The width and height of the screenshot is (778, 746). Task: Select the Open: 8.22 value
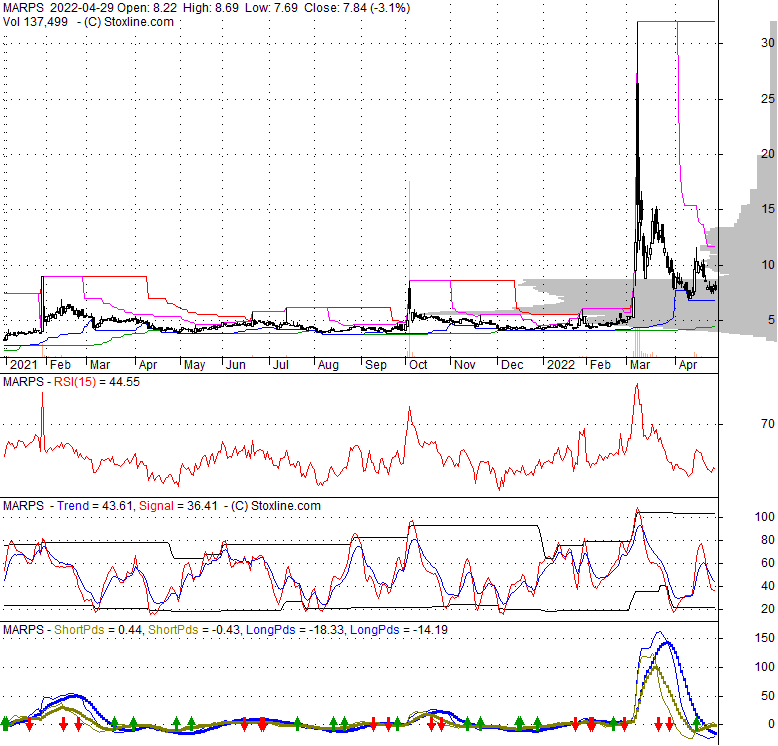click(x=147, y=8)
